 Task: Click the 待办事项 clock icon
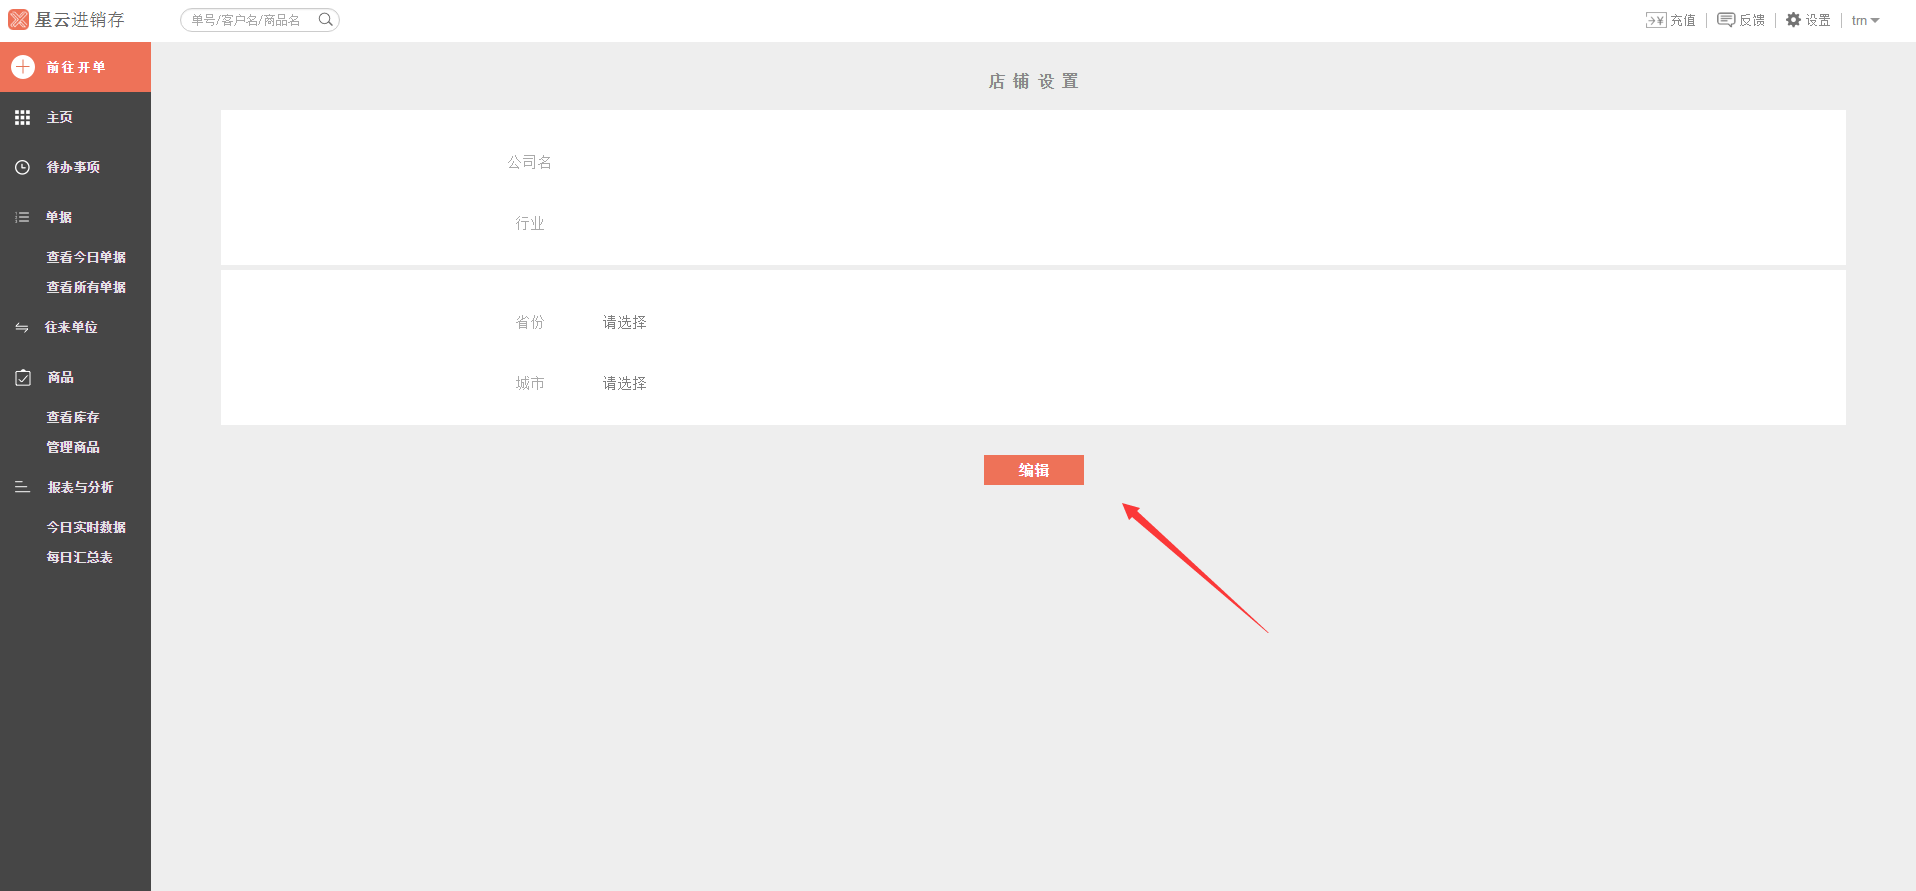[22, 168]
